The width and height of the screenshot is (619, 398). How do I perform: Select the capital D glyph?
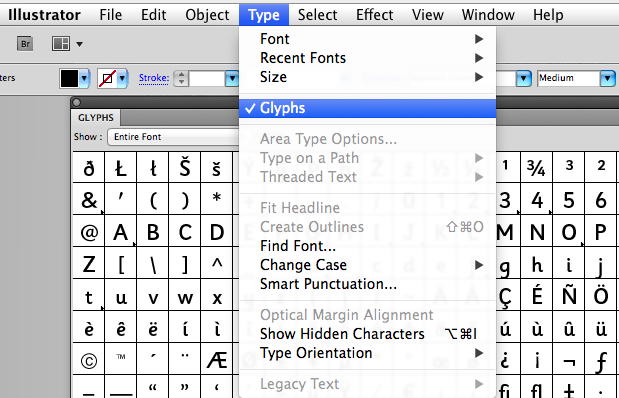(217, 231)
